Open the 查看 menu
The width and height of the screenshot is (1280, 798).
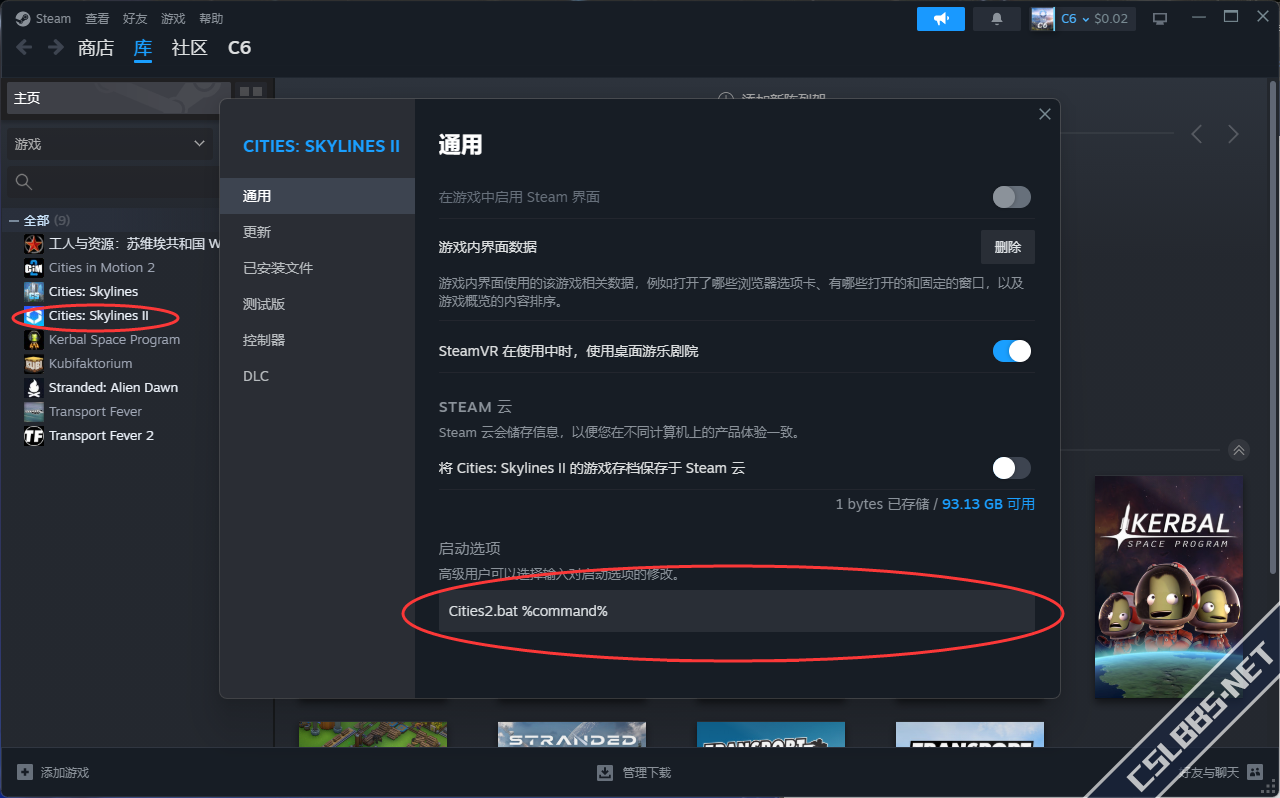tap(97, 18)
